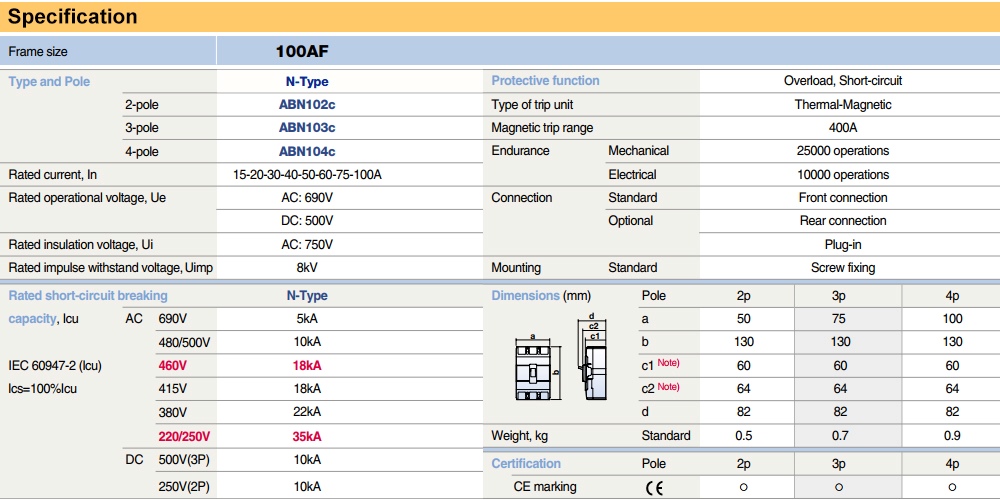Click the weight value 0.7

pyautogui.click(x=839, y=437)
